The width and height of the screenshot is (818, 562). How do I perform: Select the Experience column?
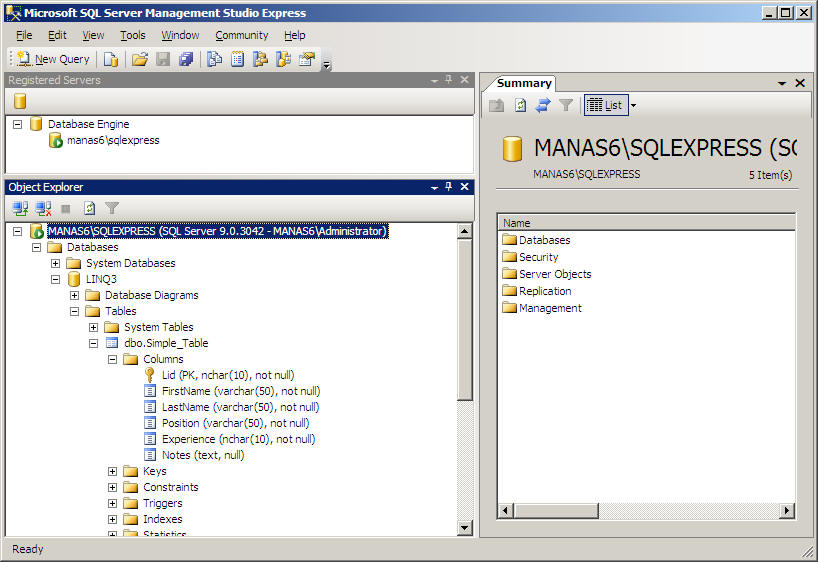point(238,439)
